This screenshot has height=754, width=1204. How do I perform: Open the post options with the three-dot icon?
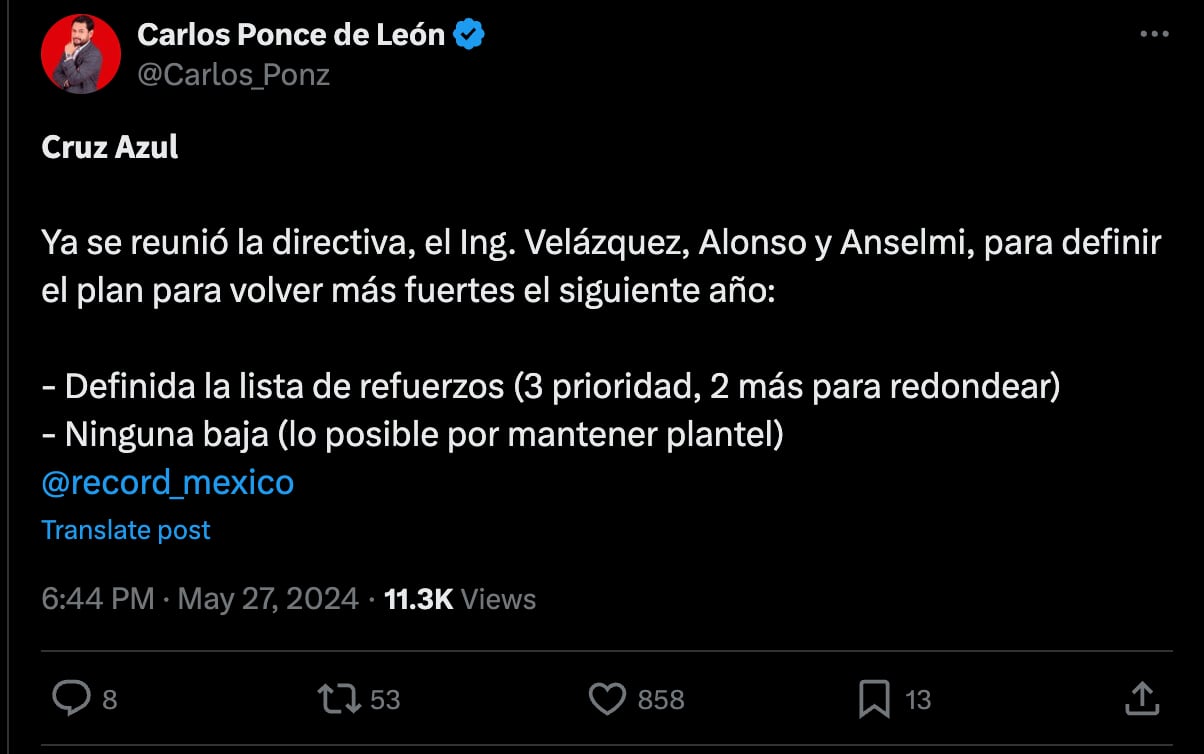coord(1152,33)
